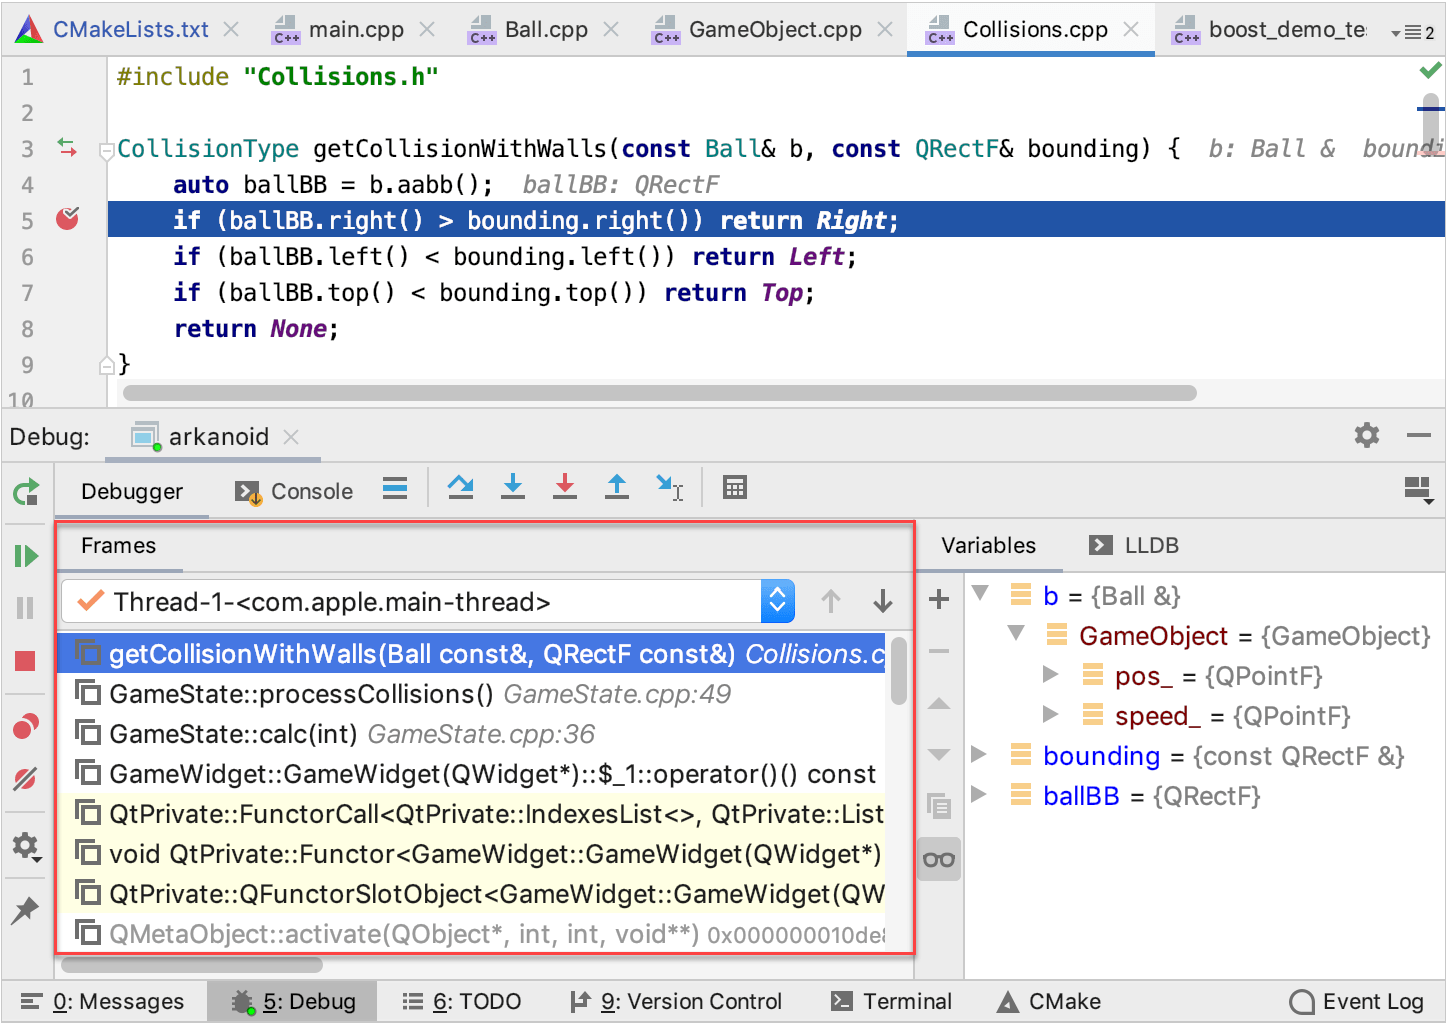
Task: Expand the speed_ variable
Action: [1050, 714]
